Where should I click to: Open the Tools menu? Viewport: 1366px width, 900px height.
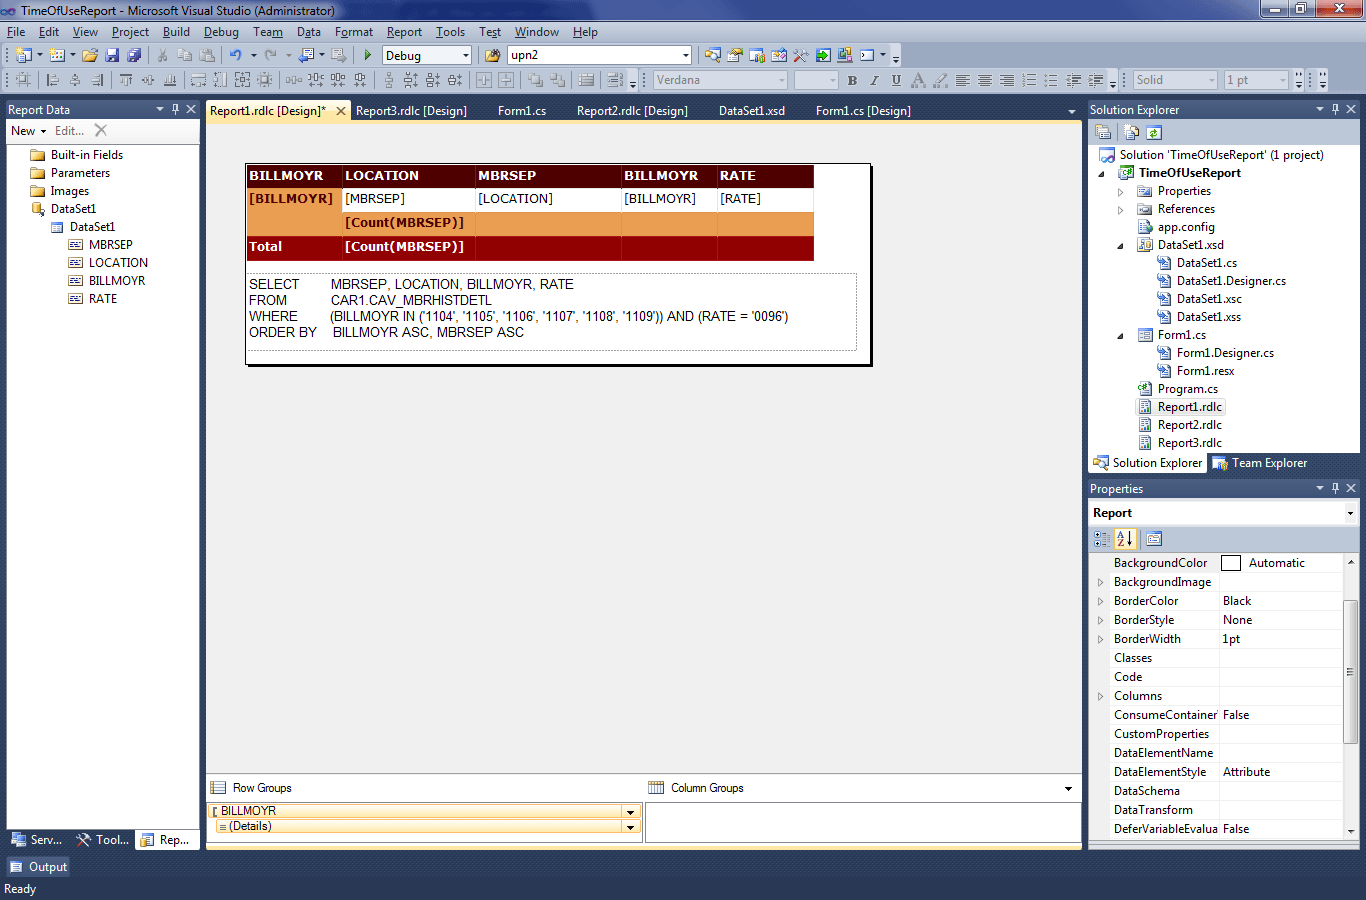coord(450,32)
